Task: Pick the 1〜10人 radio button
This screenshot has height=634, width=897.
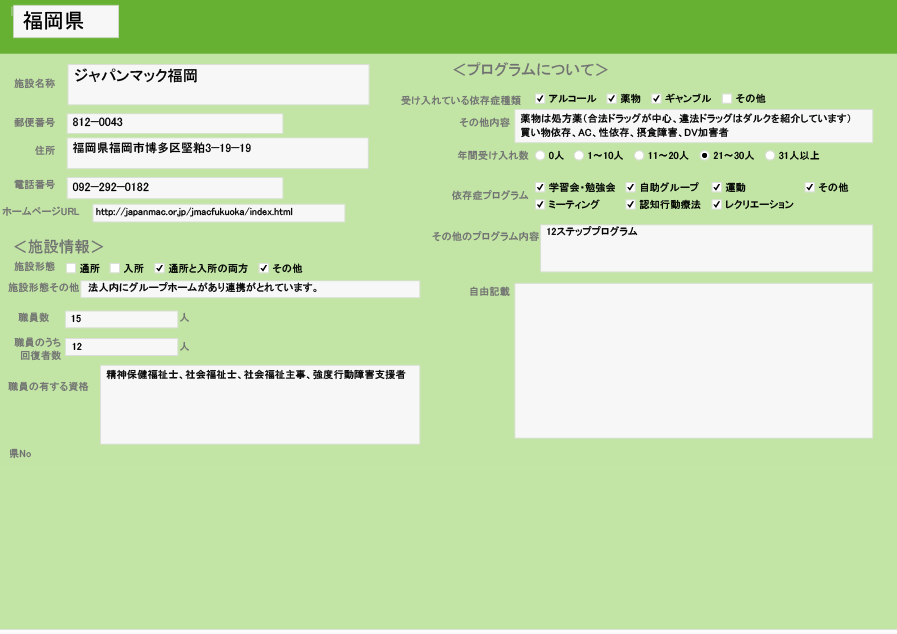Action: tap(579, 156)
